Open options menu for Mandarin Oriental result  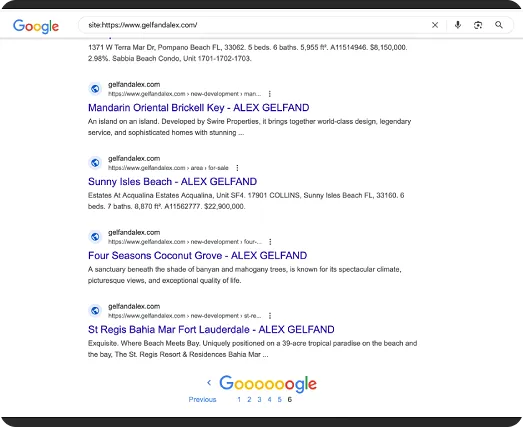pos(270,94)
